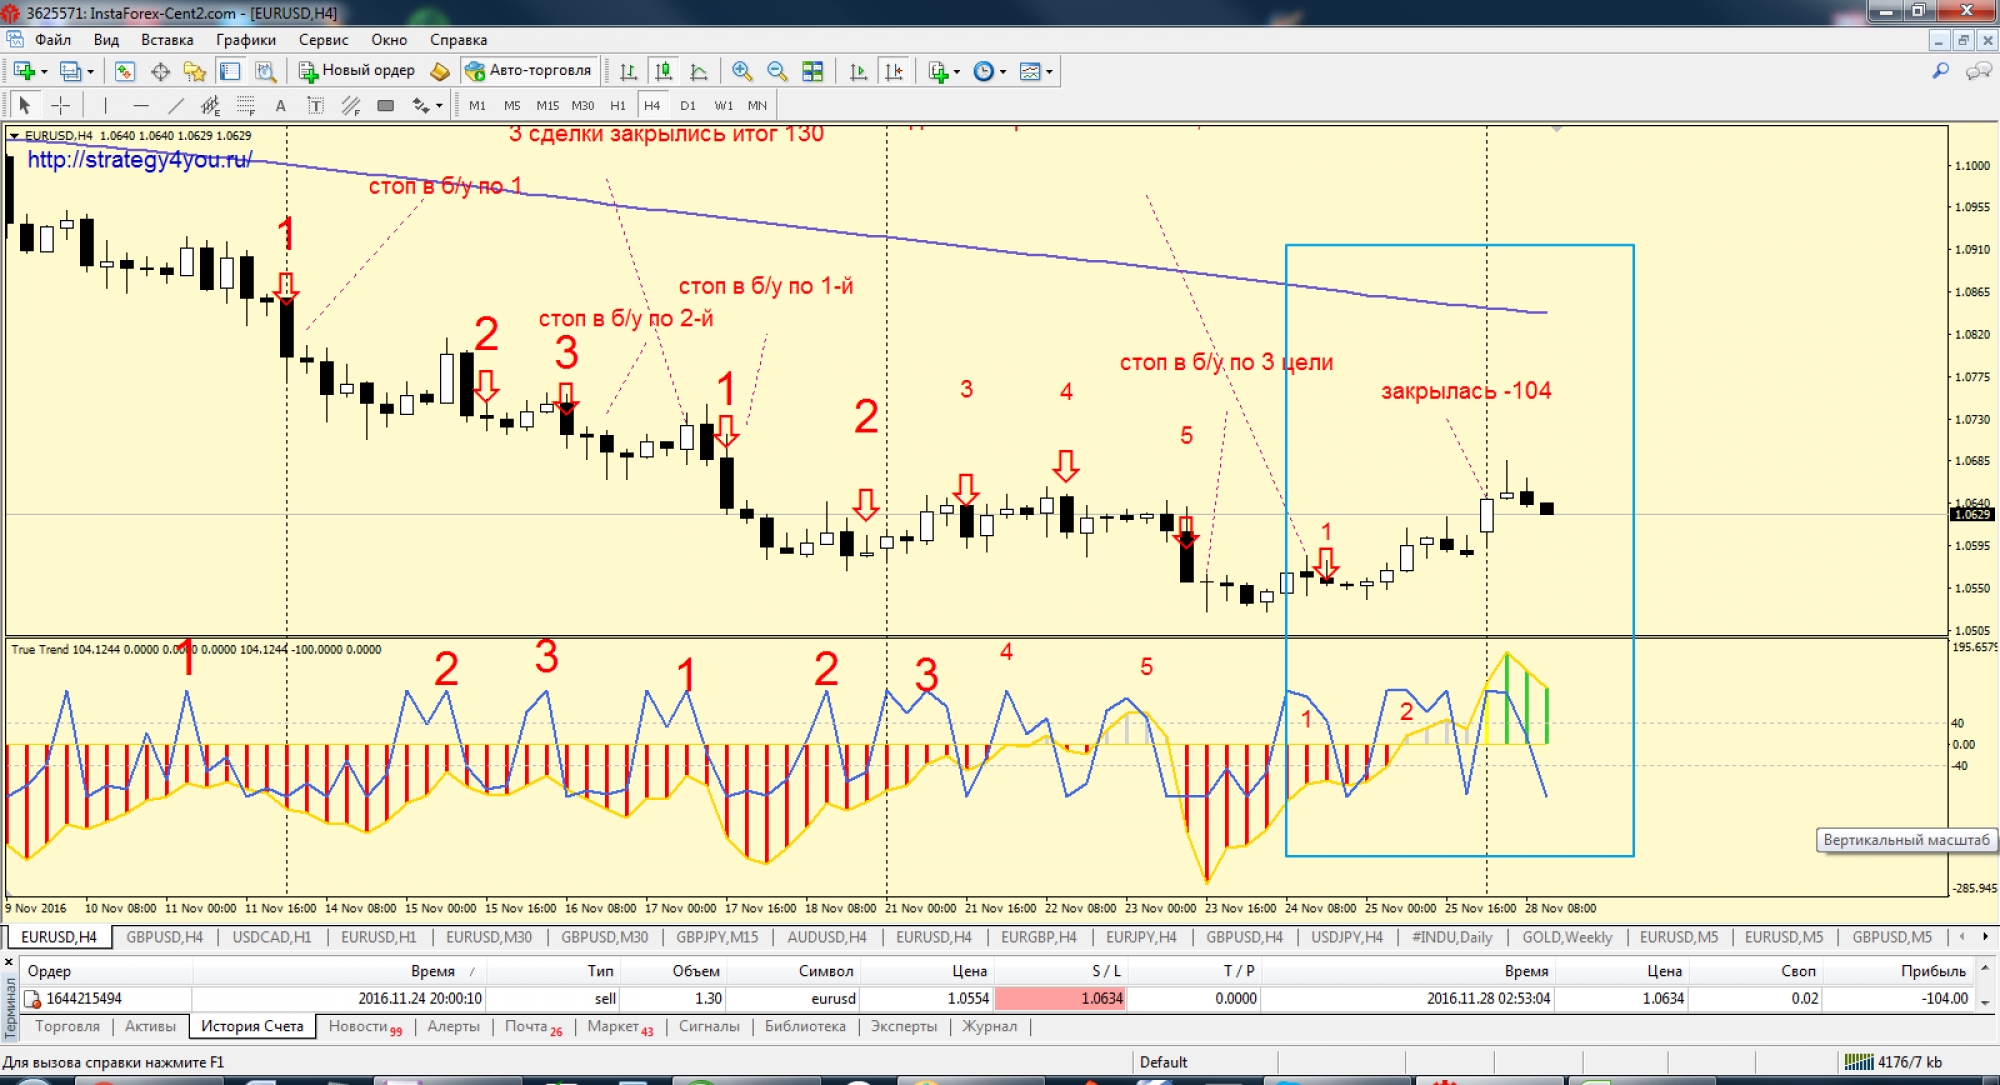Draw a horizontal line tool

[x=141, y=105]
